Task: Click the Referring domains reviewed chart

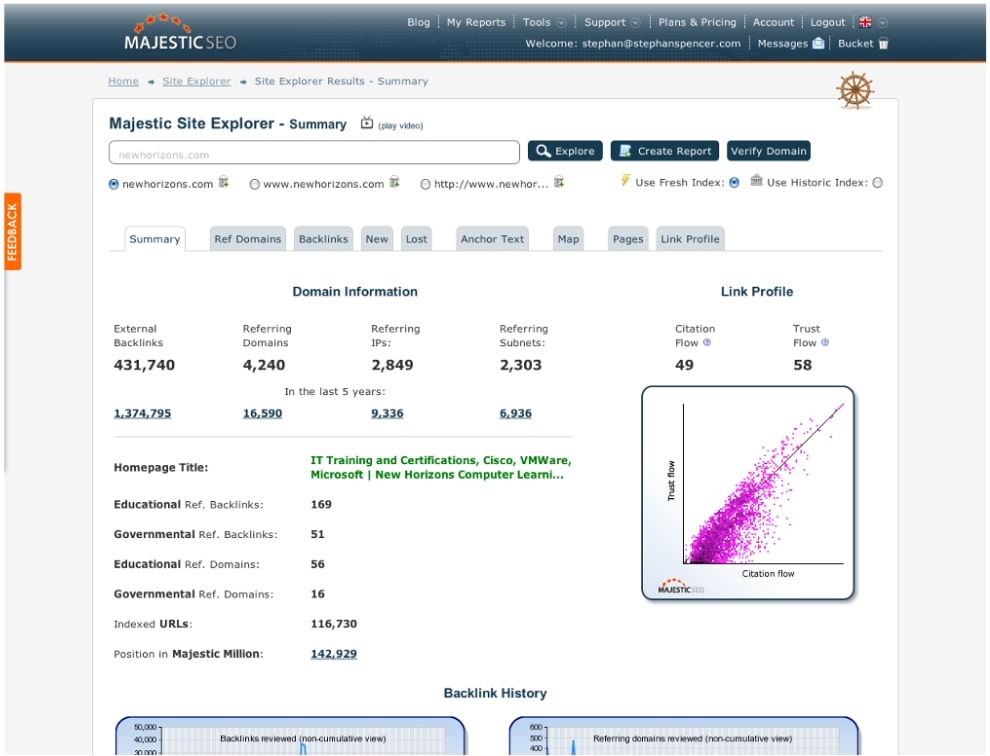Action: pos(684,736)
